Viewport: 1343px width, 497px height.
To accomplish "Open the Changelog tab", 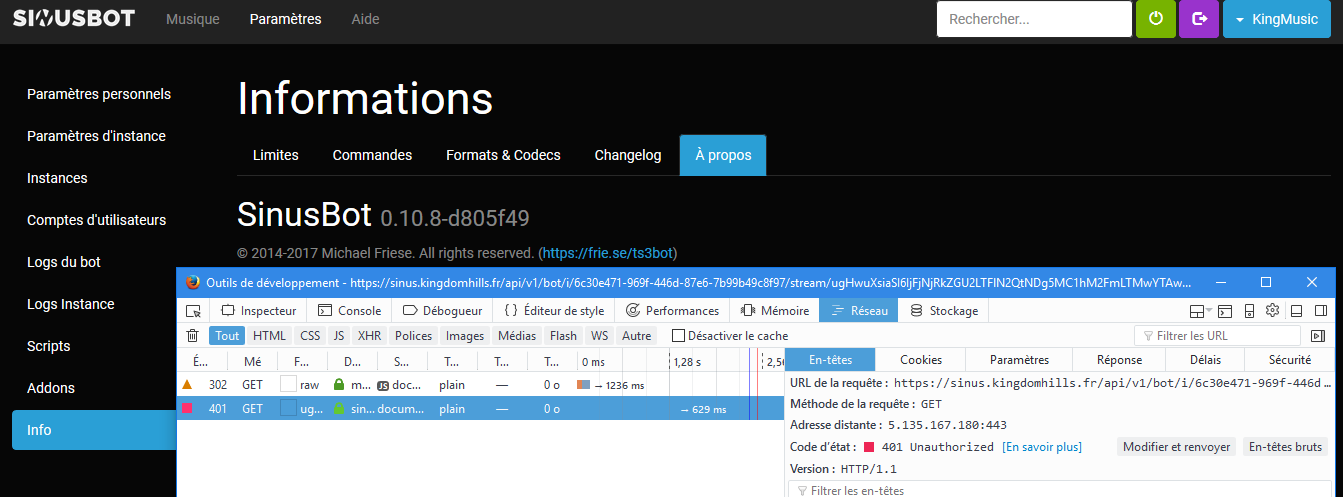I will [628, 155].
